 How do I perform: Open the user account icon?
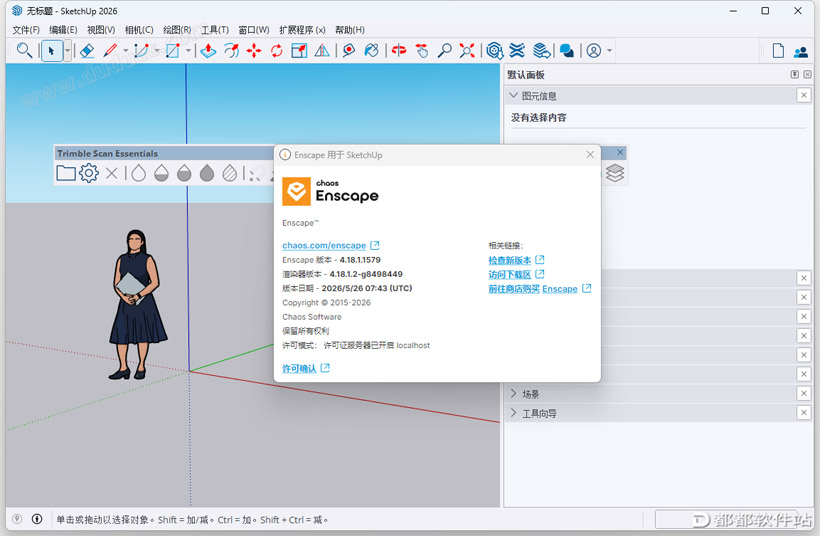coord(594,51)
